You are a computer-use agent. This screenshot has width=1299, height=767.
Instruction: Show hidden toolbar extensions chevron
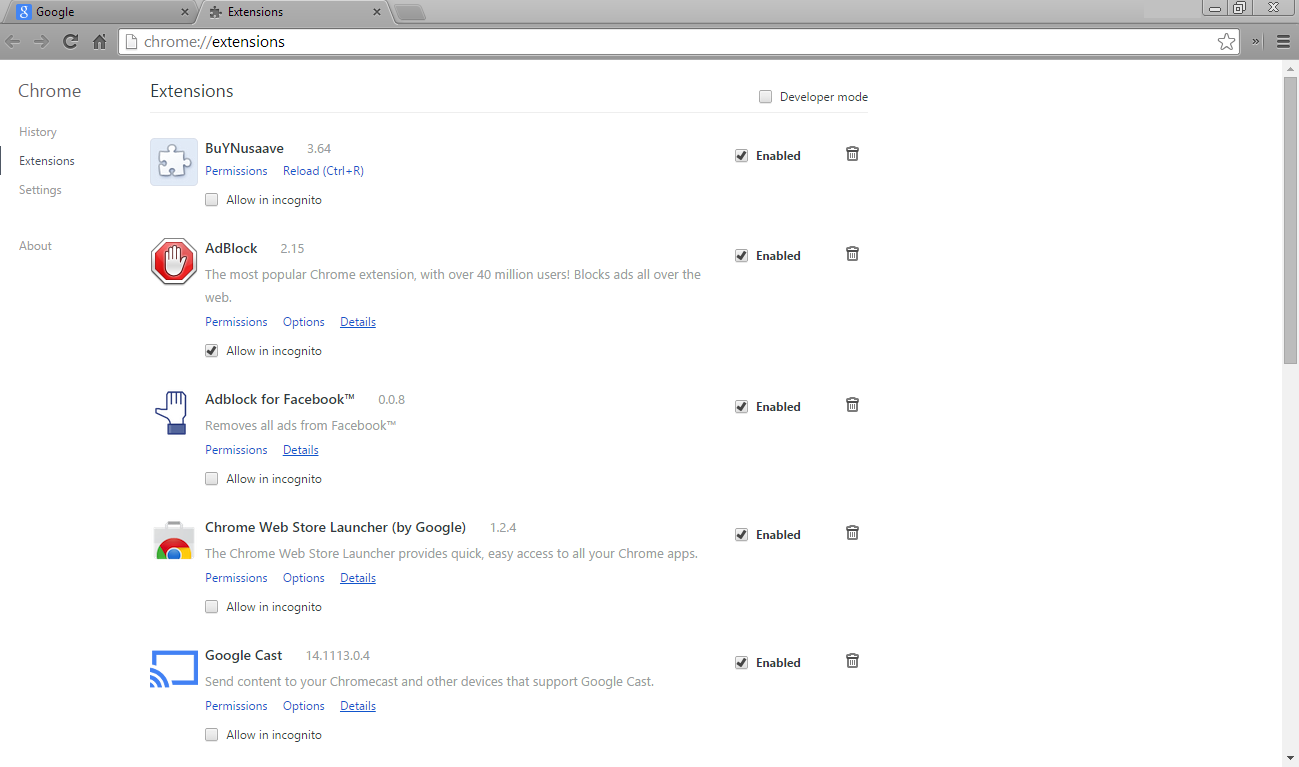tap(1257, 42)
